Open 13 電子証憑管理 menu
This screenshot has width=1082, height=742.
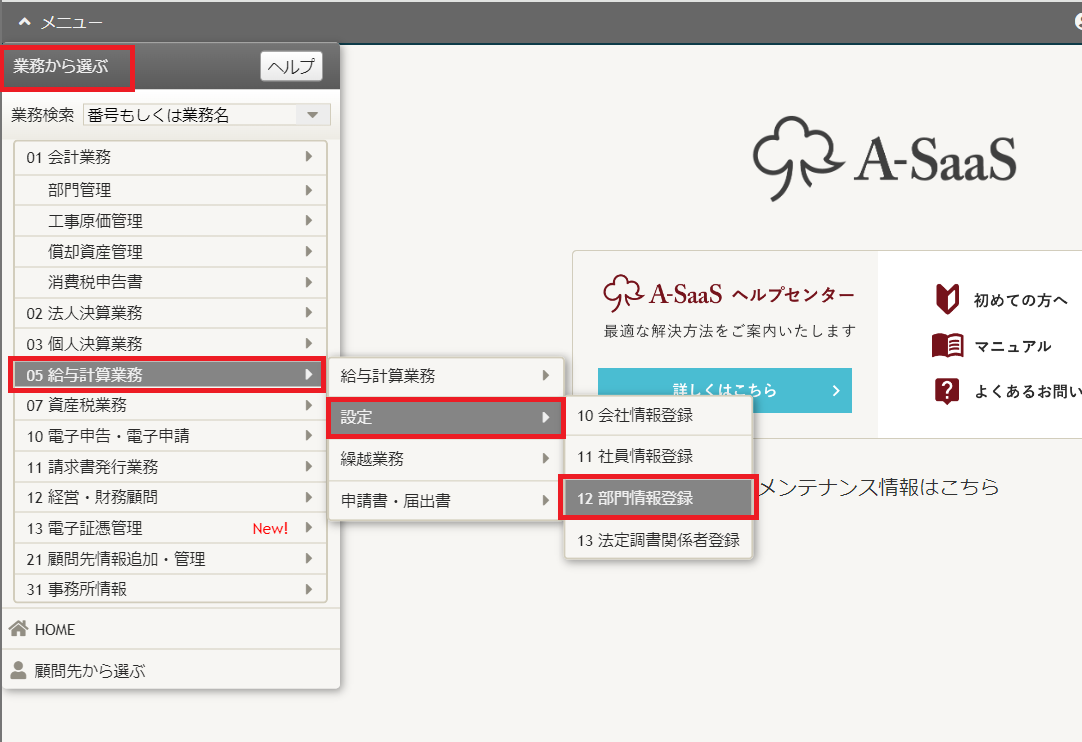170,528
